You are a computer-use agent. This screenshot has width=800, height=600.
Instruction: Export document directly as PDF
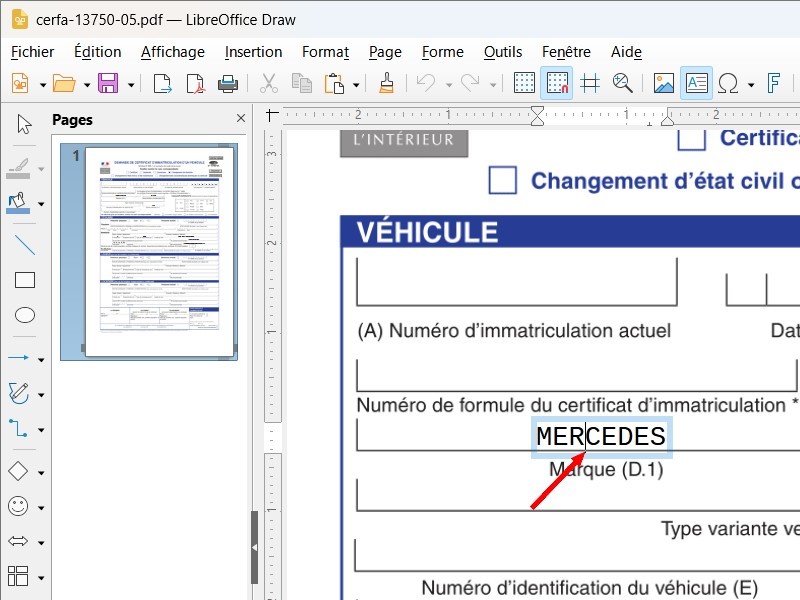point(196,84)
